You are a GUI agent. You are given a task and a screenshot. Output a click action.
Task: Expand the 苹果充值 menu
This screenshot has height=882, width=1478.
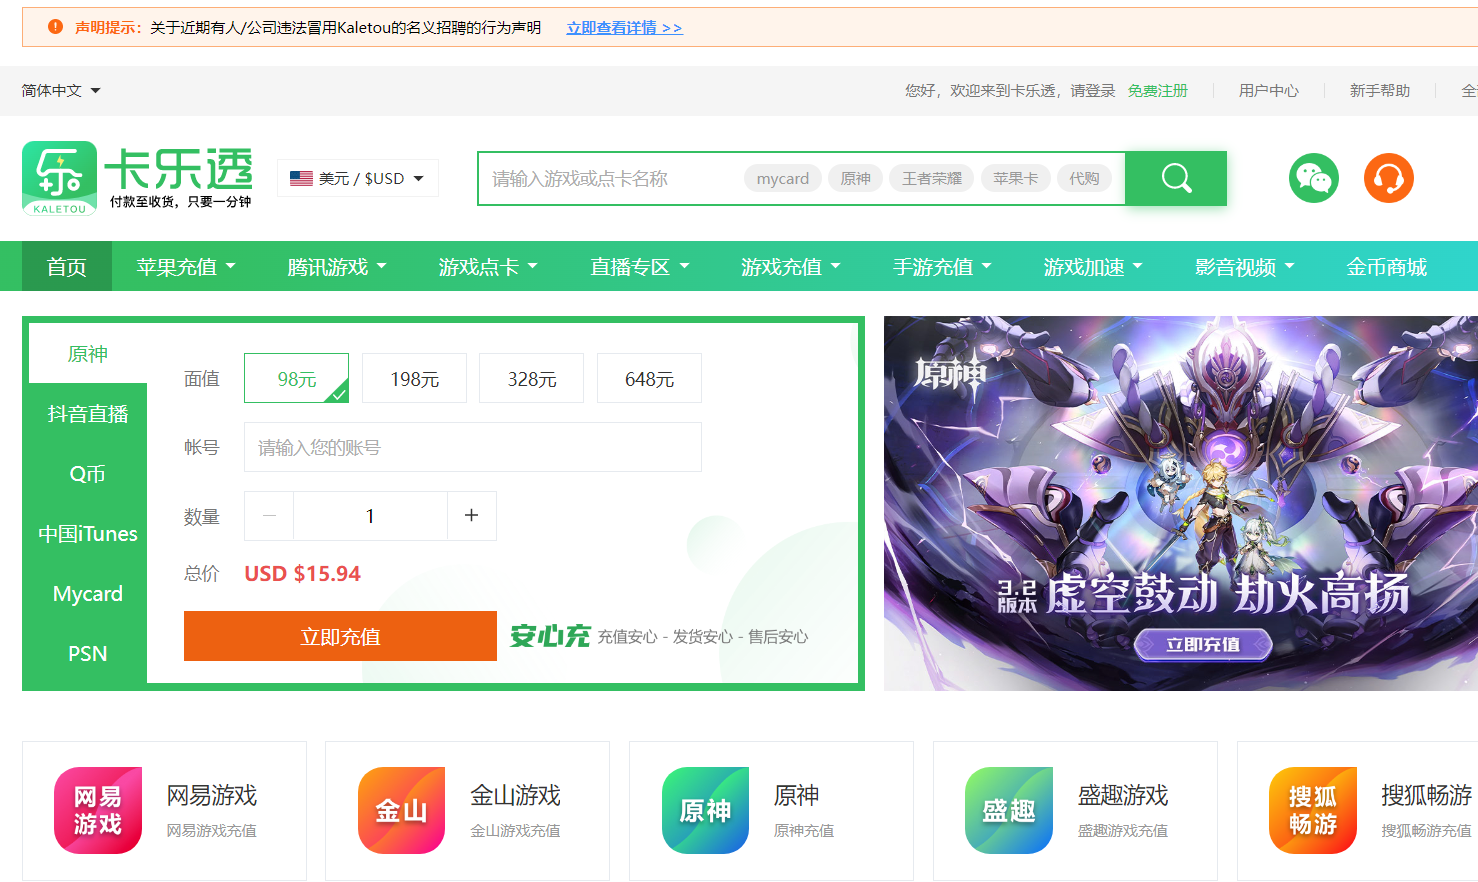[186, 267]
